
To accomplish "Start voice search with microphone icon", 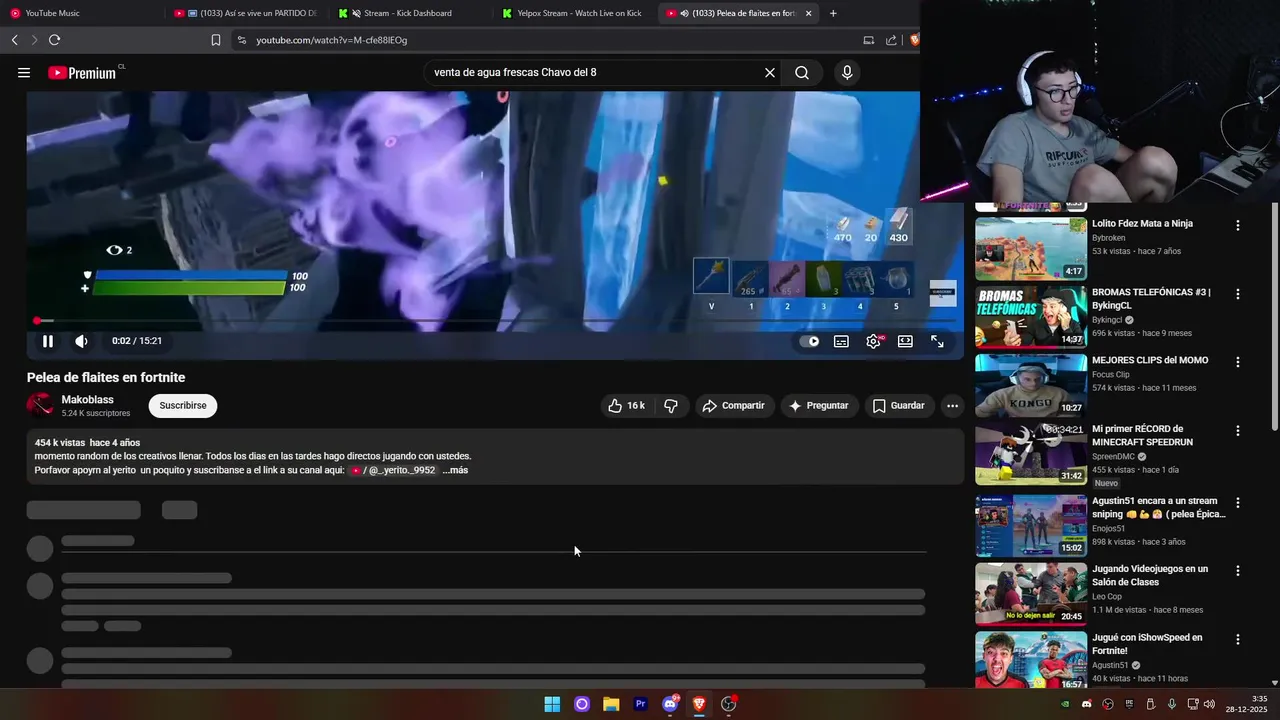I will pyautogui.click(x=847, y=72).
